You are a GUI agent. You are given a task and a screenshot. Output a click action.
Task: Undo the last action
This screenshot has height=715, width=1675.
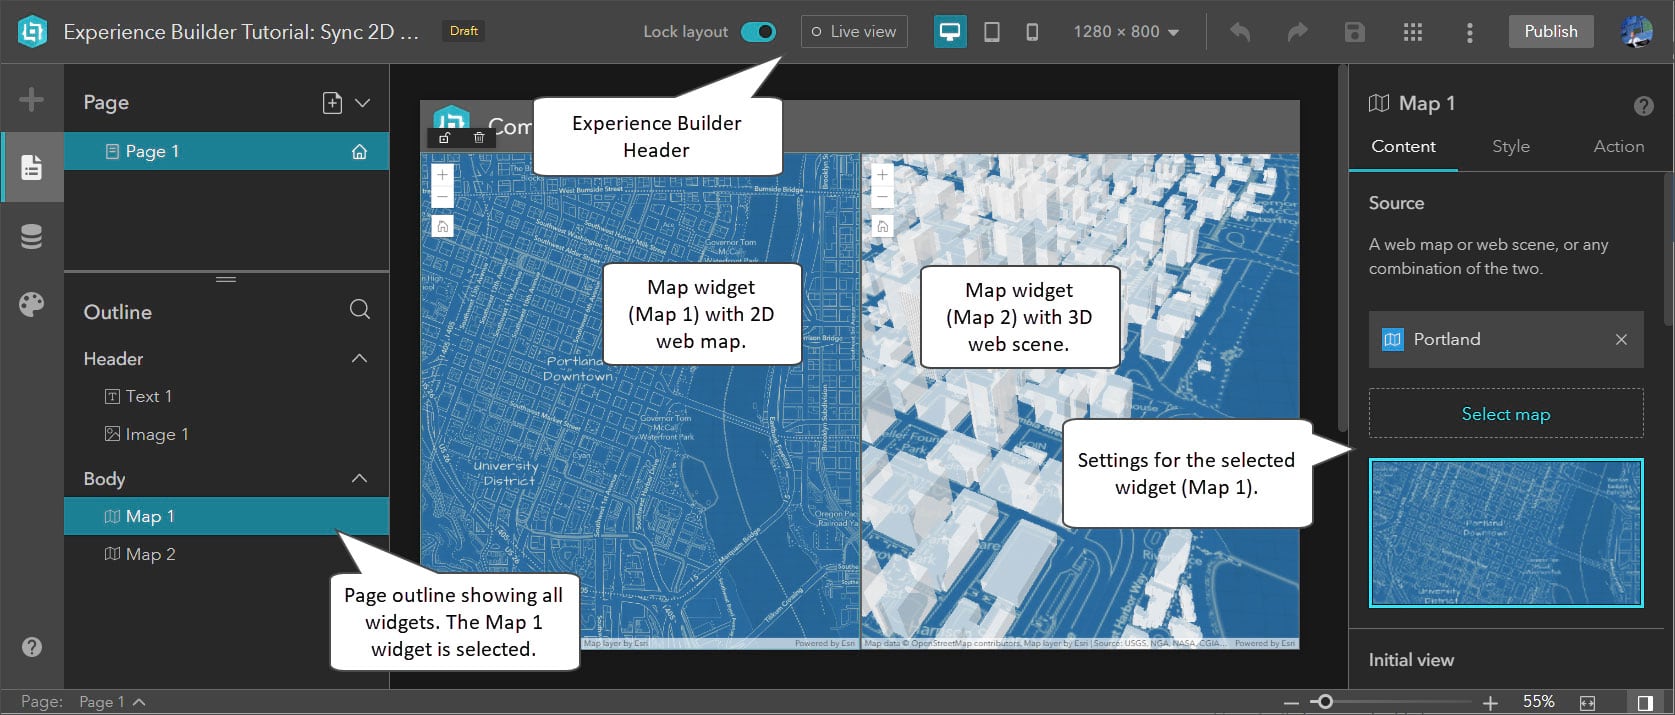tap(1240, 32)
